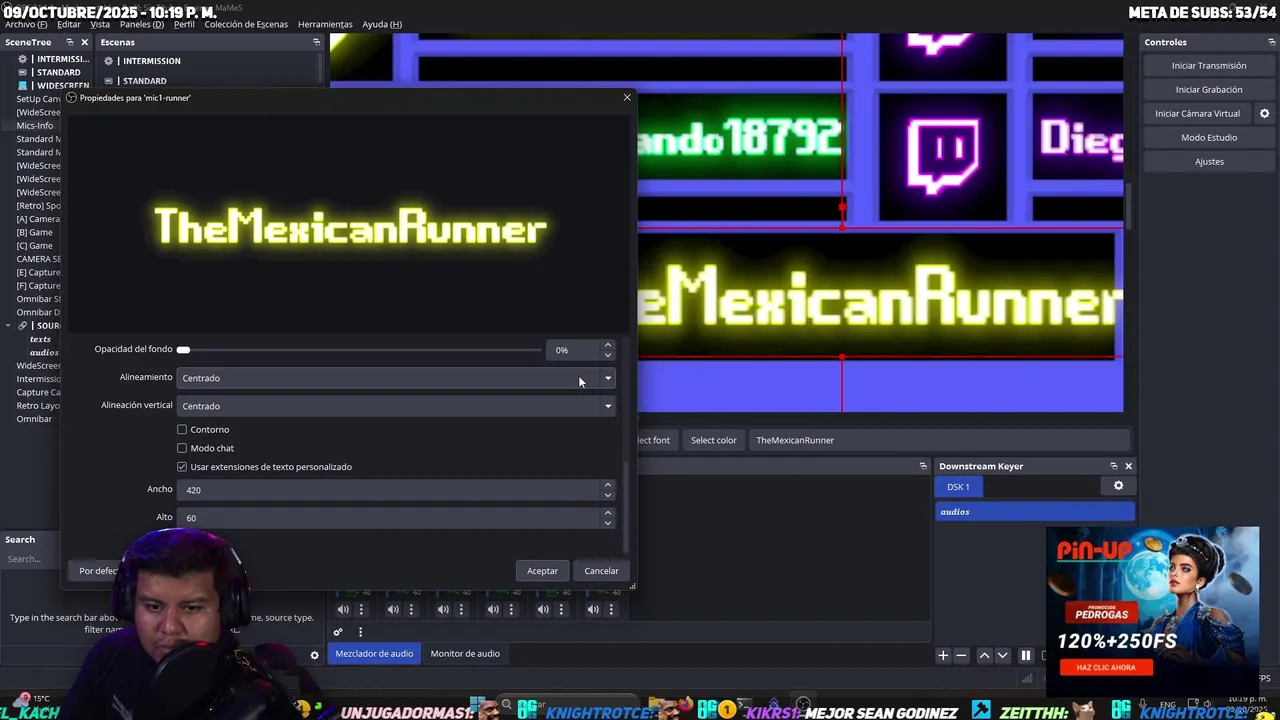This screenshot has width=1280, height=720.
Task: Float the Escenas dock panel
Action: click(x=316, y=42)
